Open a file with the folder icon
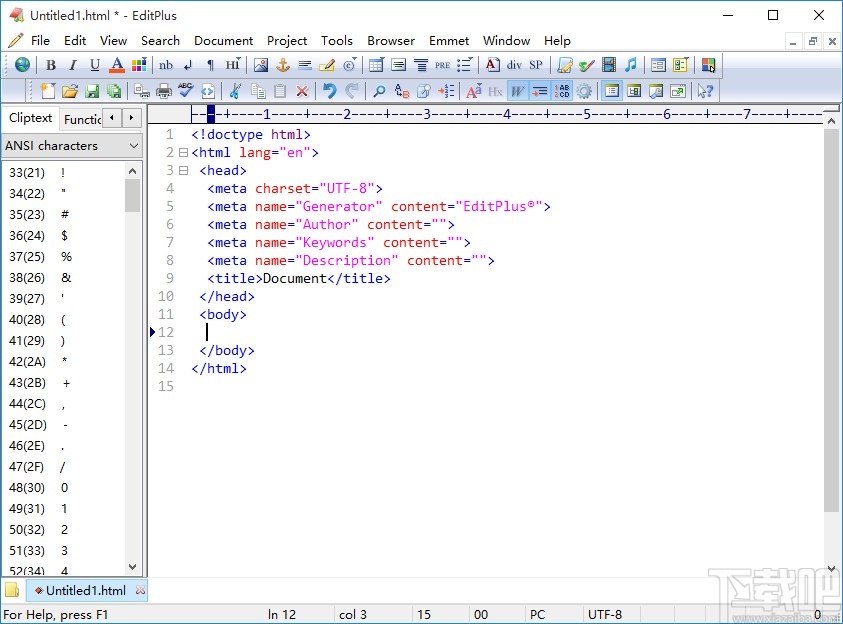843x624 pixels. [70, 91]
